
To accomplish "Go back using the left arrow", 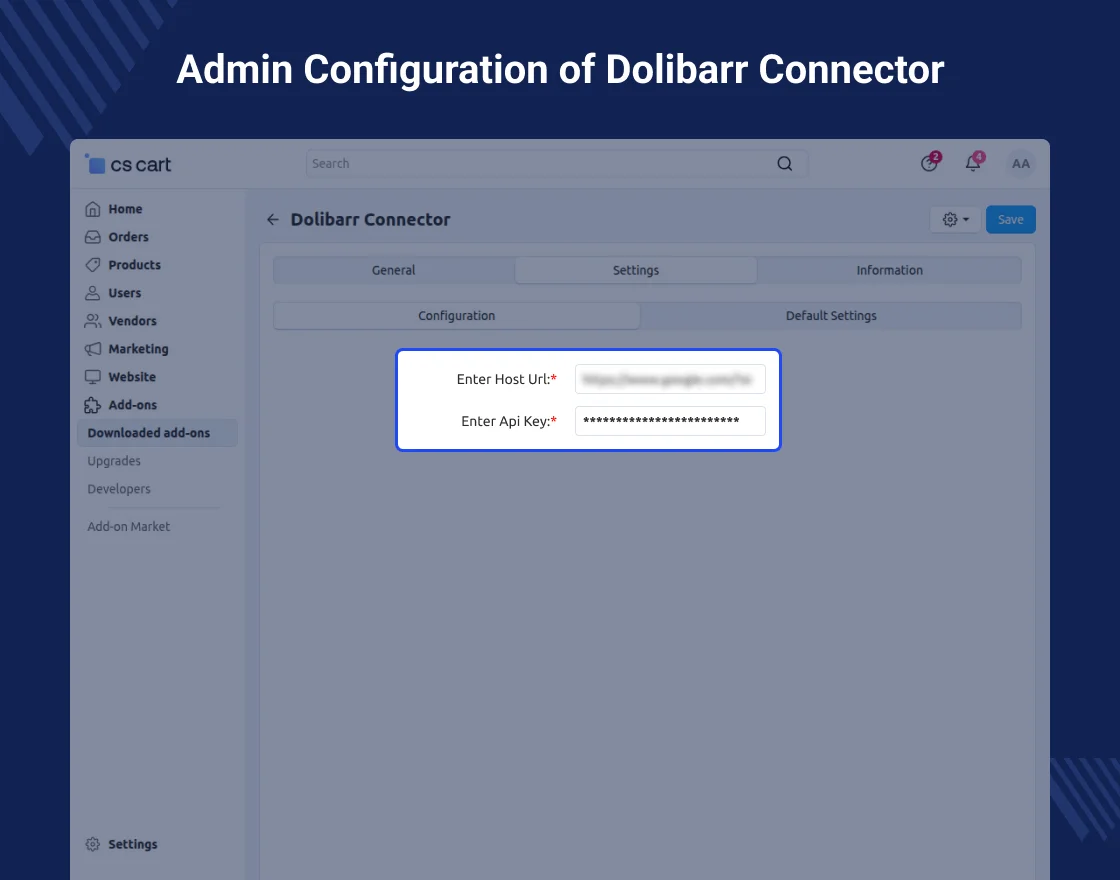I will click(x=272, y=219).
